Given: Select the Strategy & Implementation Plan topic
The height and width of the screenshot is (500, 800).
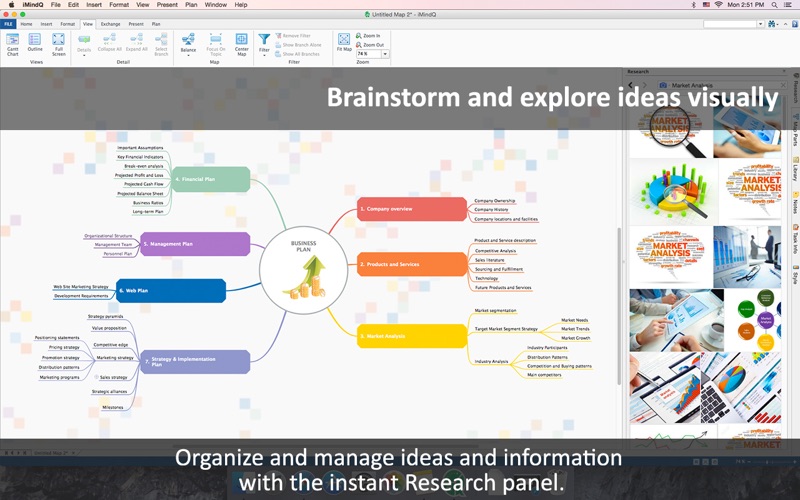Looking at the screenshot, I should (x=195, y=362).
